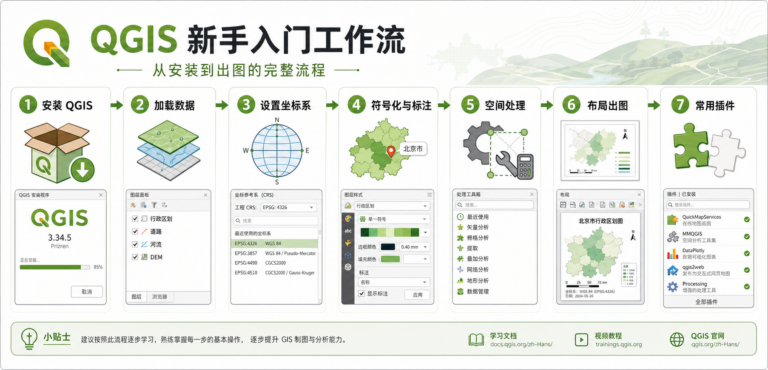Uncheck the 行政区划 layer checkbox
Viewport: 768px width, 370px height.
pyautogui.click(x=135, y=219)
